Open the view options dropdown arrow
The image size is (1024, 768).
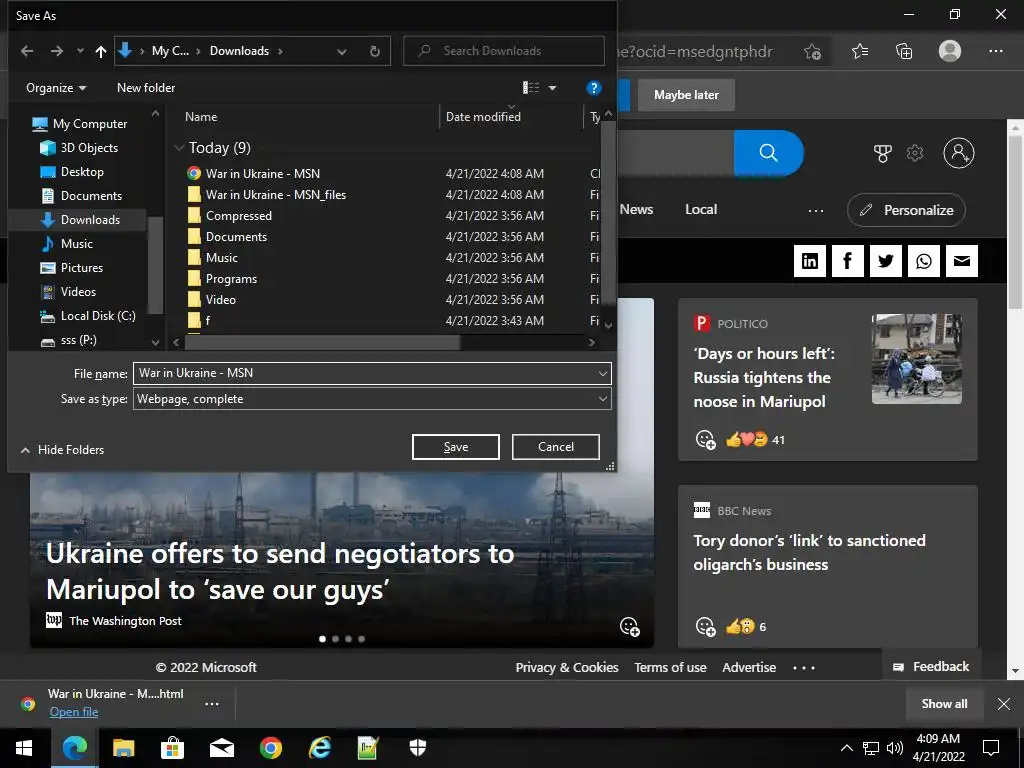(x=552, y=88)
